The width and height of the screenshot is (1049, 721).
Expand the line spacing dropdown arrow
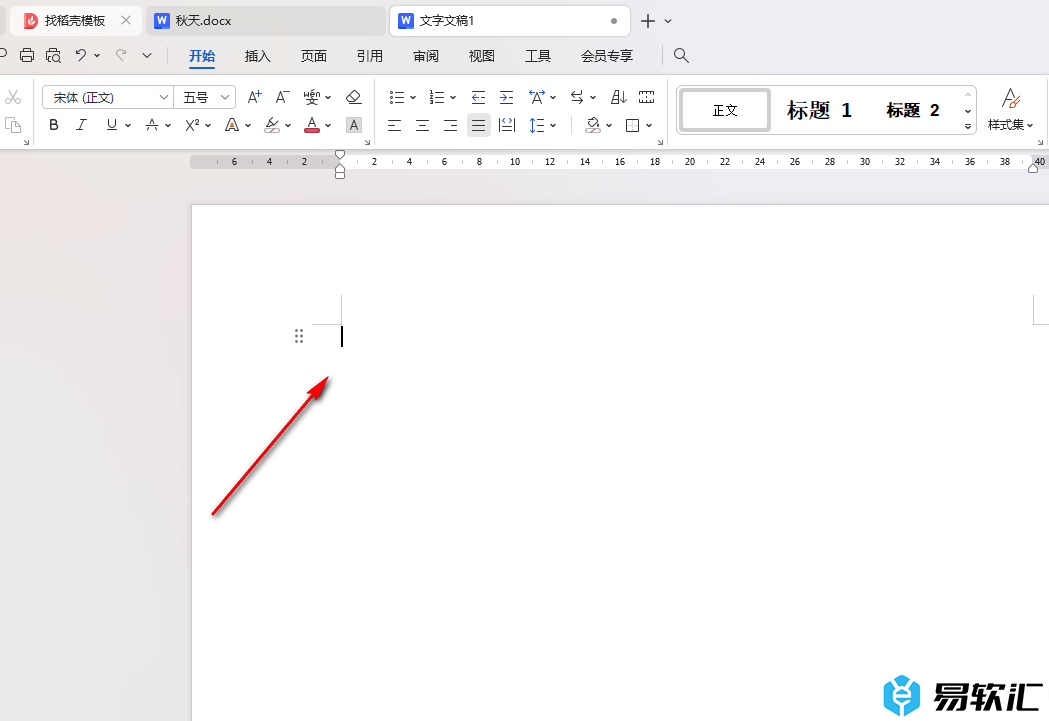click(553, 125)
